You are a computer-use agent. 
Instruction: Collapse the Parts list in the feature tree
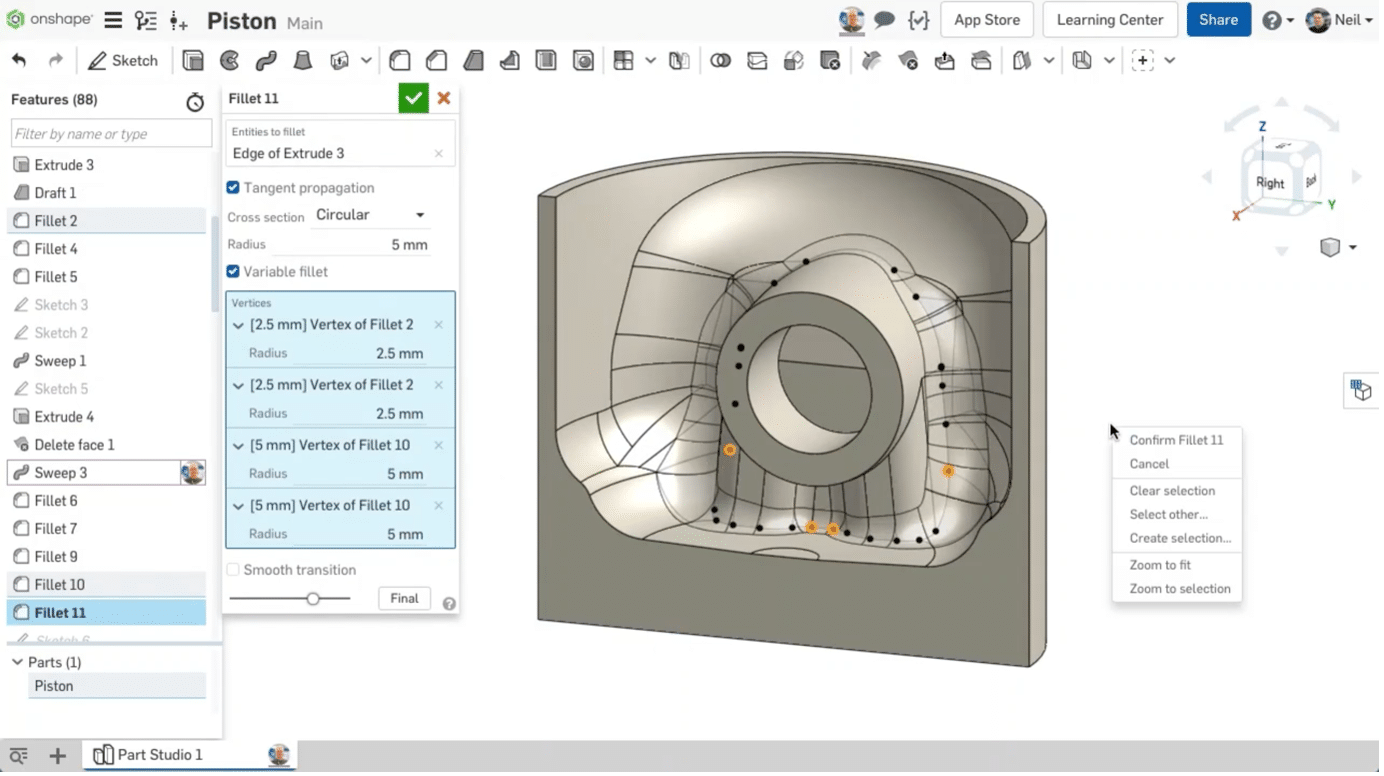click(x=17, y=662)
